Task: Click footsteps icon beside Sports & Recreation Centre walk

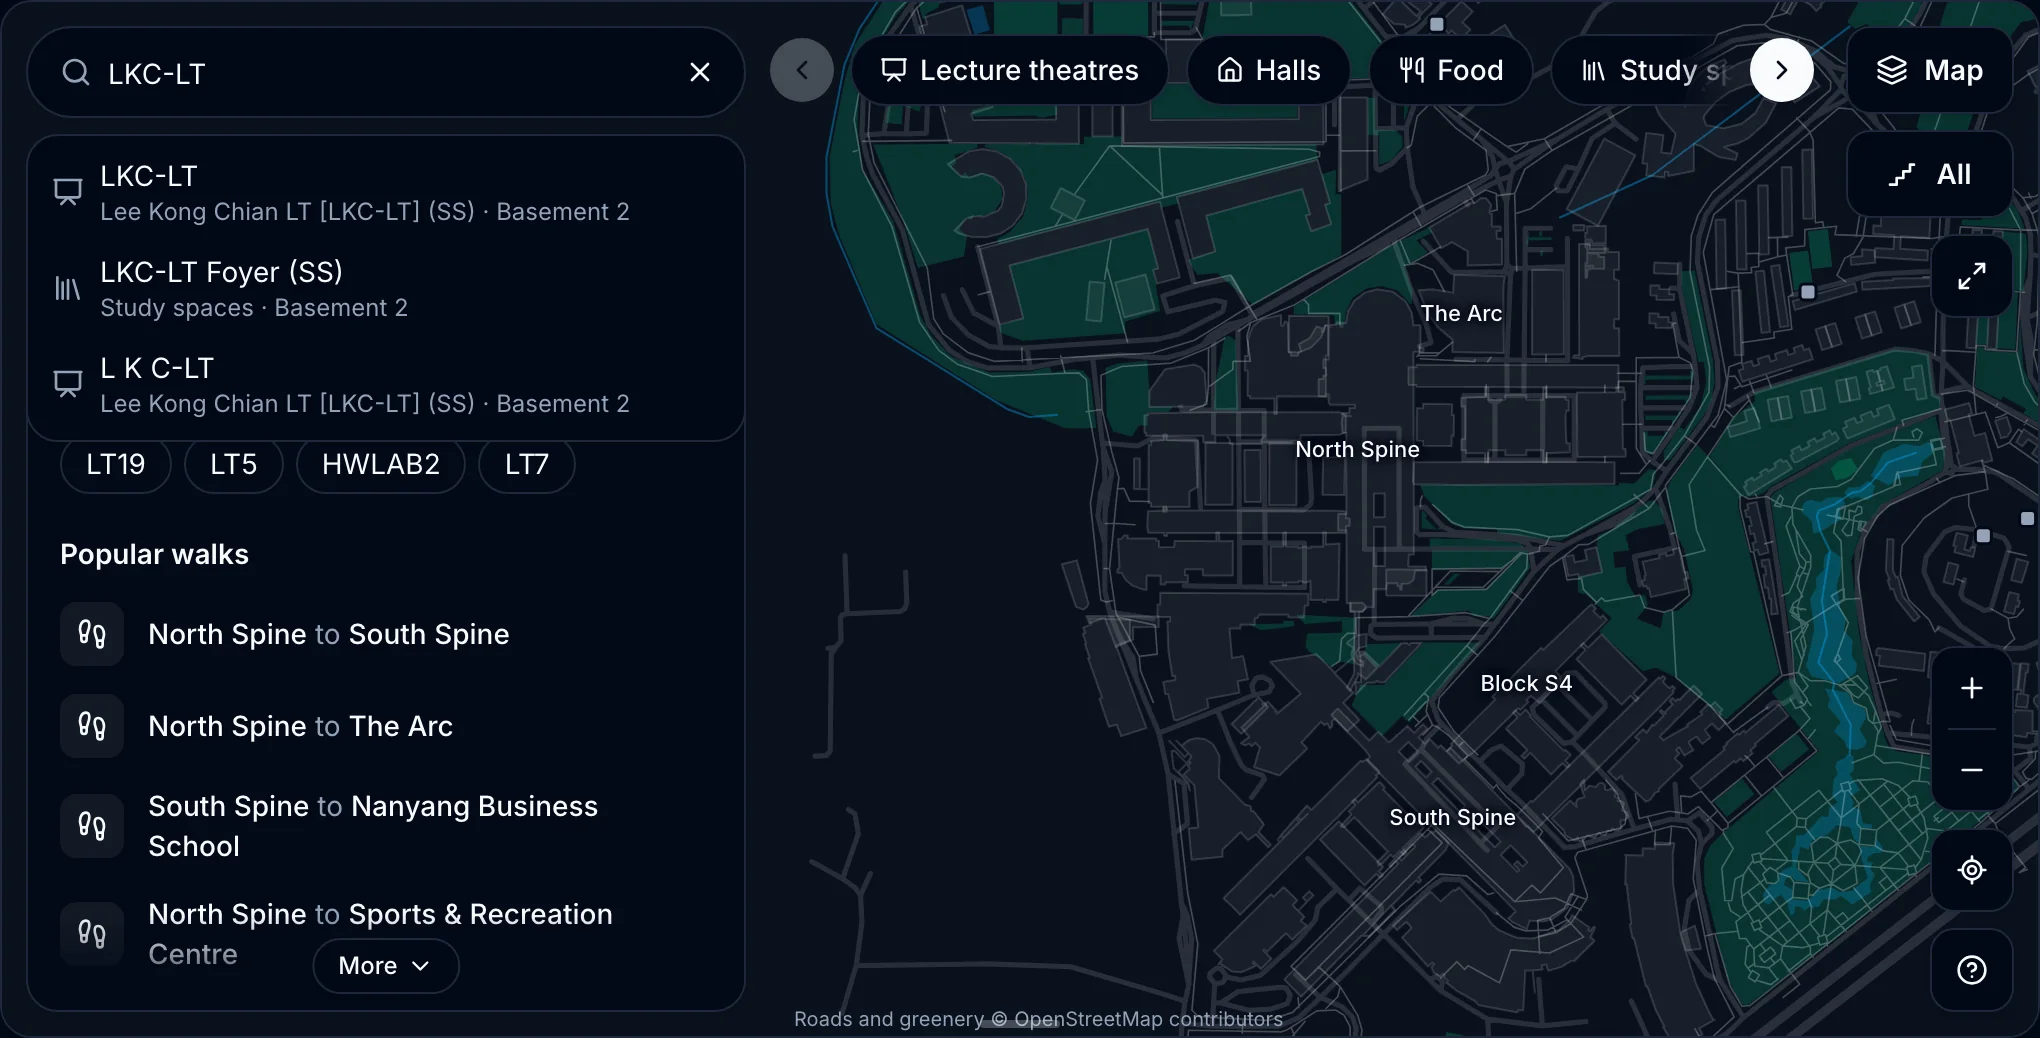Action: pyautogui.click(x=92, y=934)
